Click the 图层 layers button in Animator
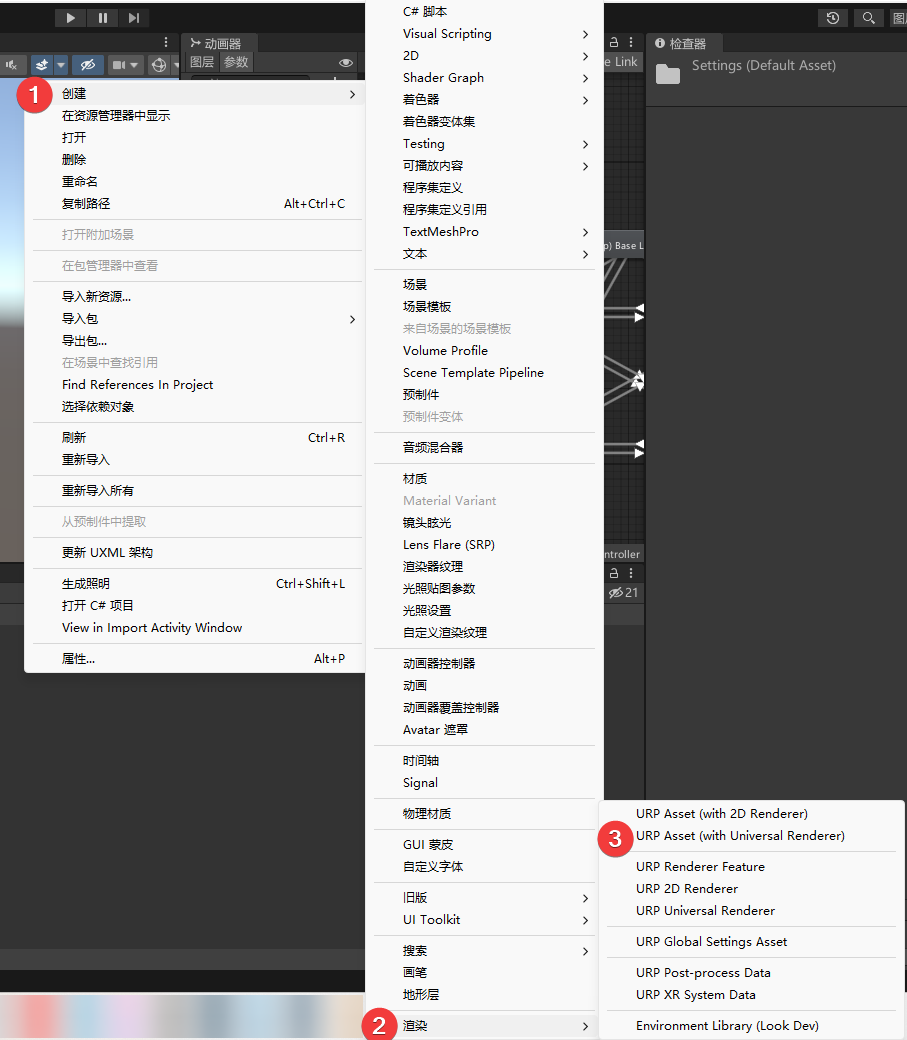907x1040 pixels. point(202,62)
